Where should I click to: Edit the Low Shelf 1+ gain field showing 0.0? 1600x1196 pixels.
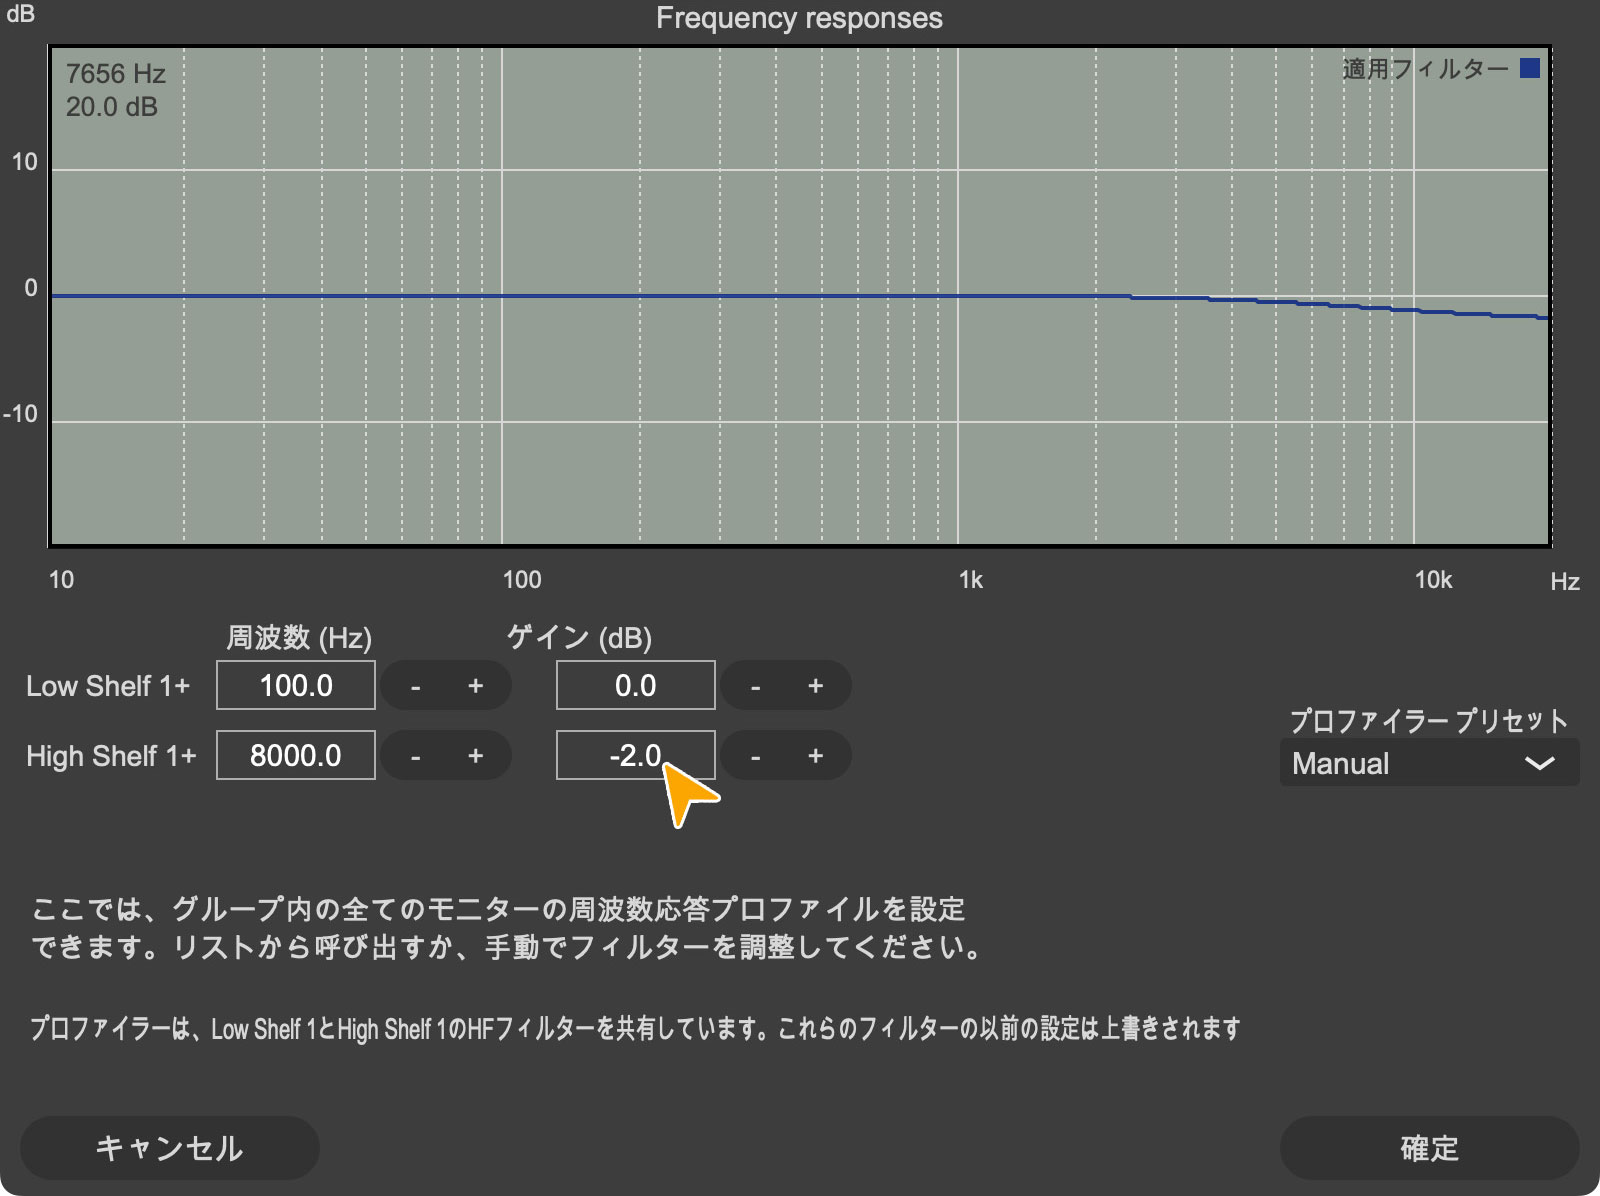point(635,686)
